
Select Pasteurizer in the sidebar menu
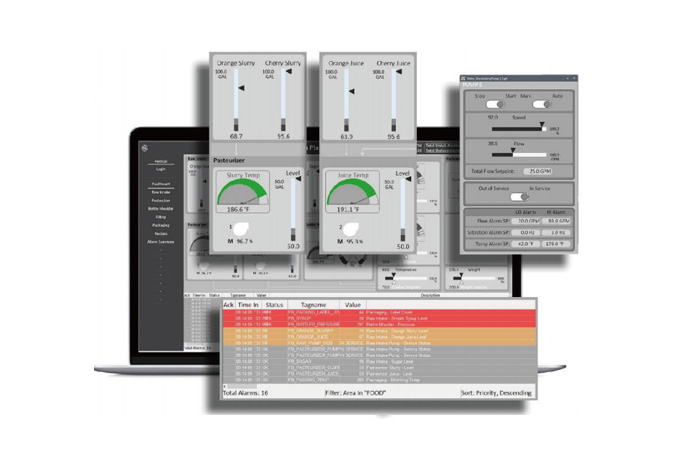tap(160, 199)
